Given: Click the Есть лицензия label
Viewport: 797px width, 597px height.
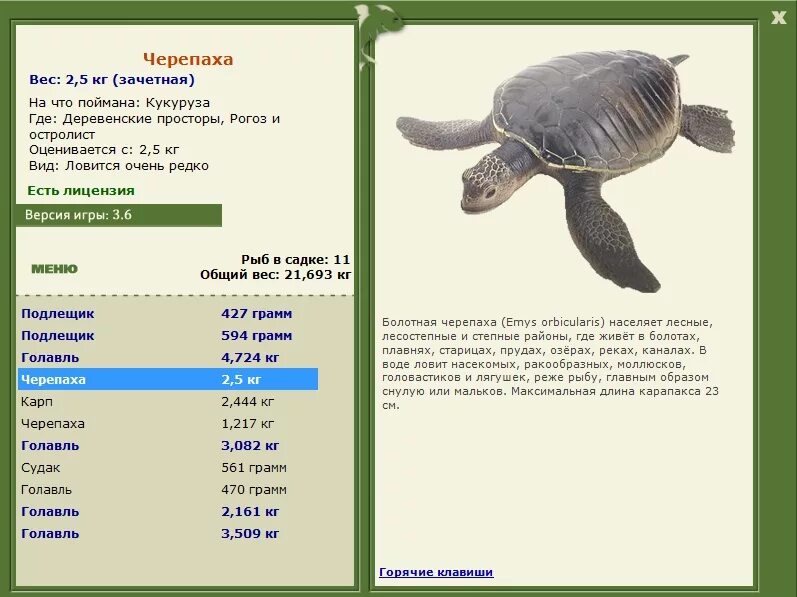Looking at the screenshot, I should [81, 191].
